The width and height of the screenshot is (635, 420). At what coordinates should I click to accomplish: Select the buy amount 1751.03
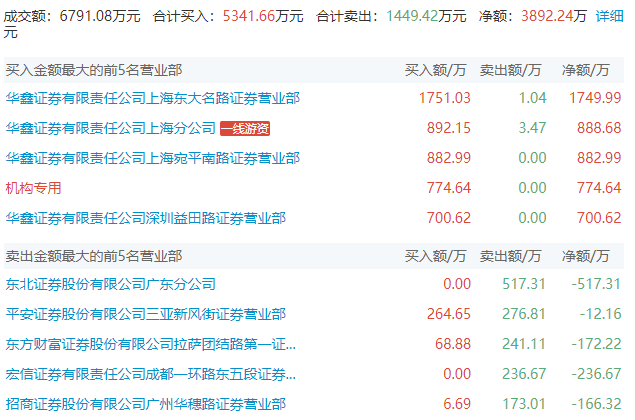pyautogui.click(x=445, y=98)
